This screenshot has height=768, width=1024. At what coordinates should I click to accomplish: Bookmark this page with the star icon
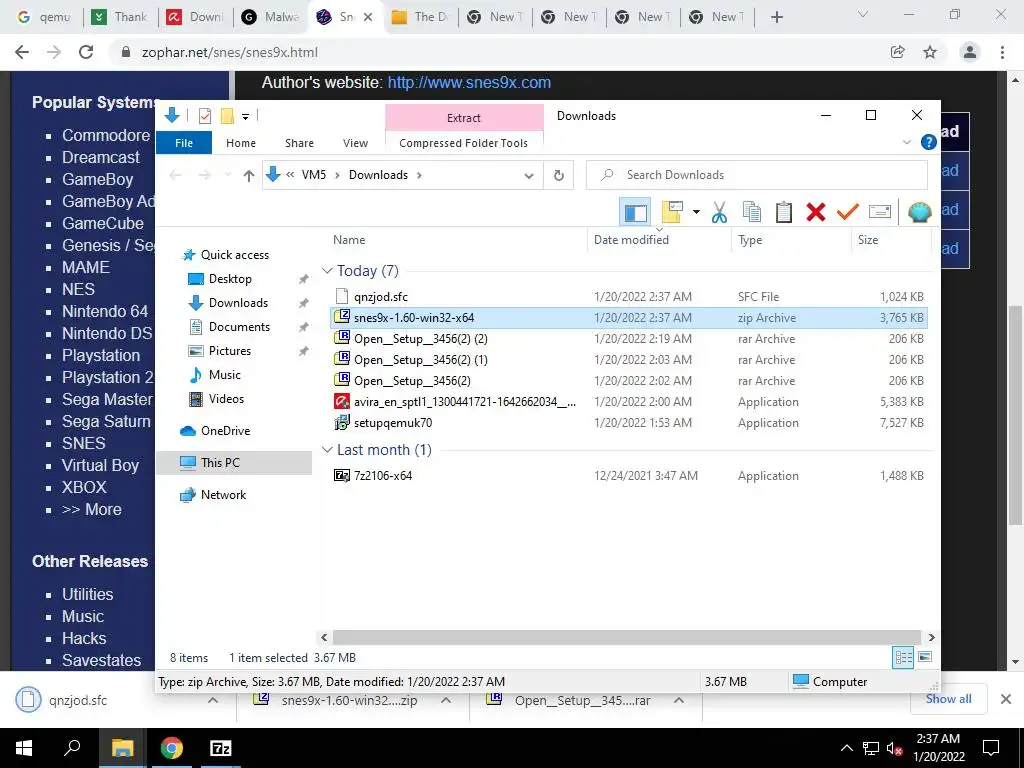[x=930, y=52]
